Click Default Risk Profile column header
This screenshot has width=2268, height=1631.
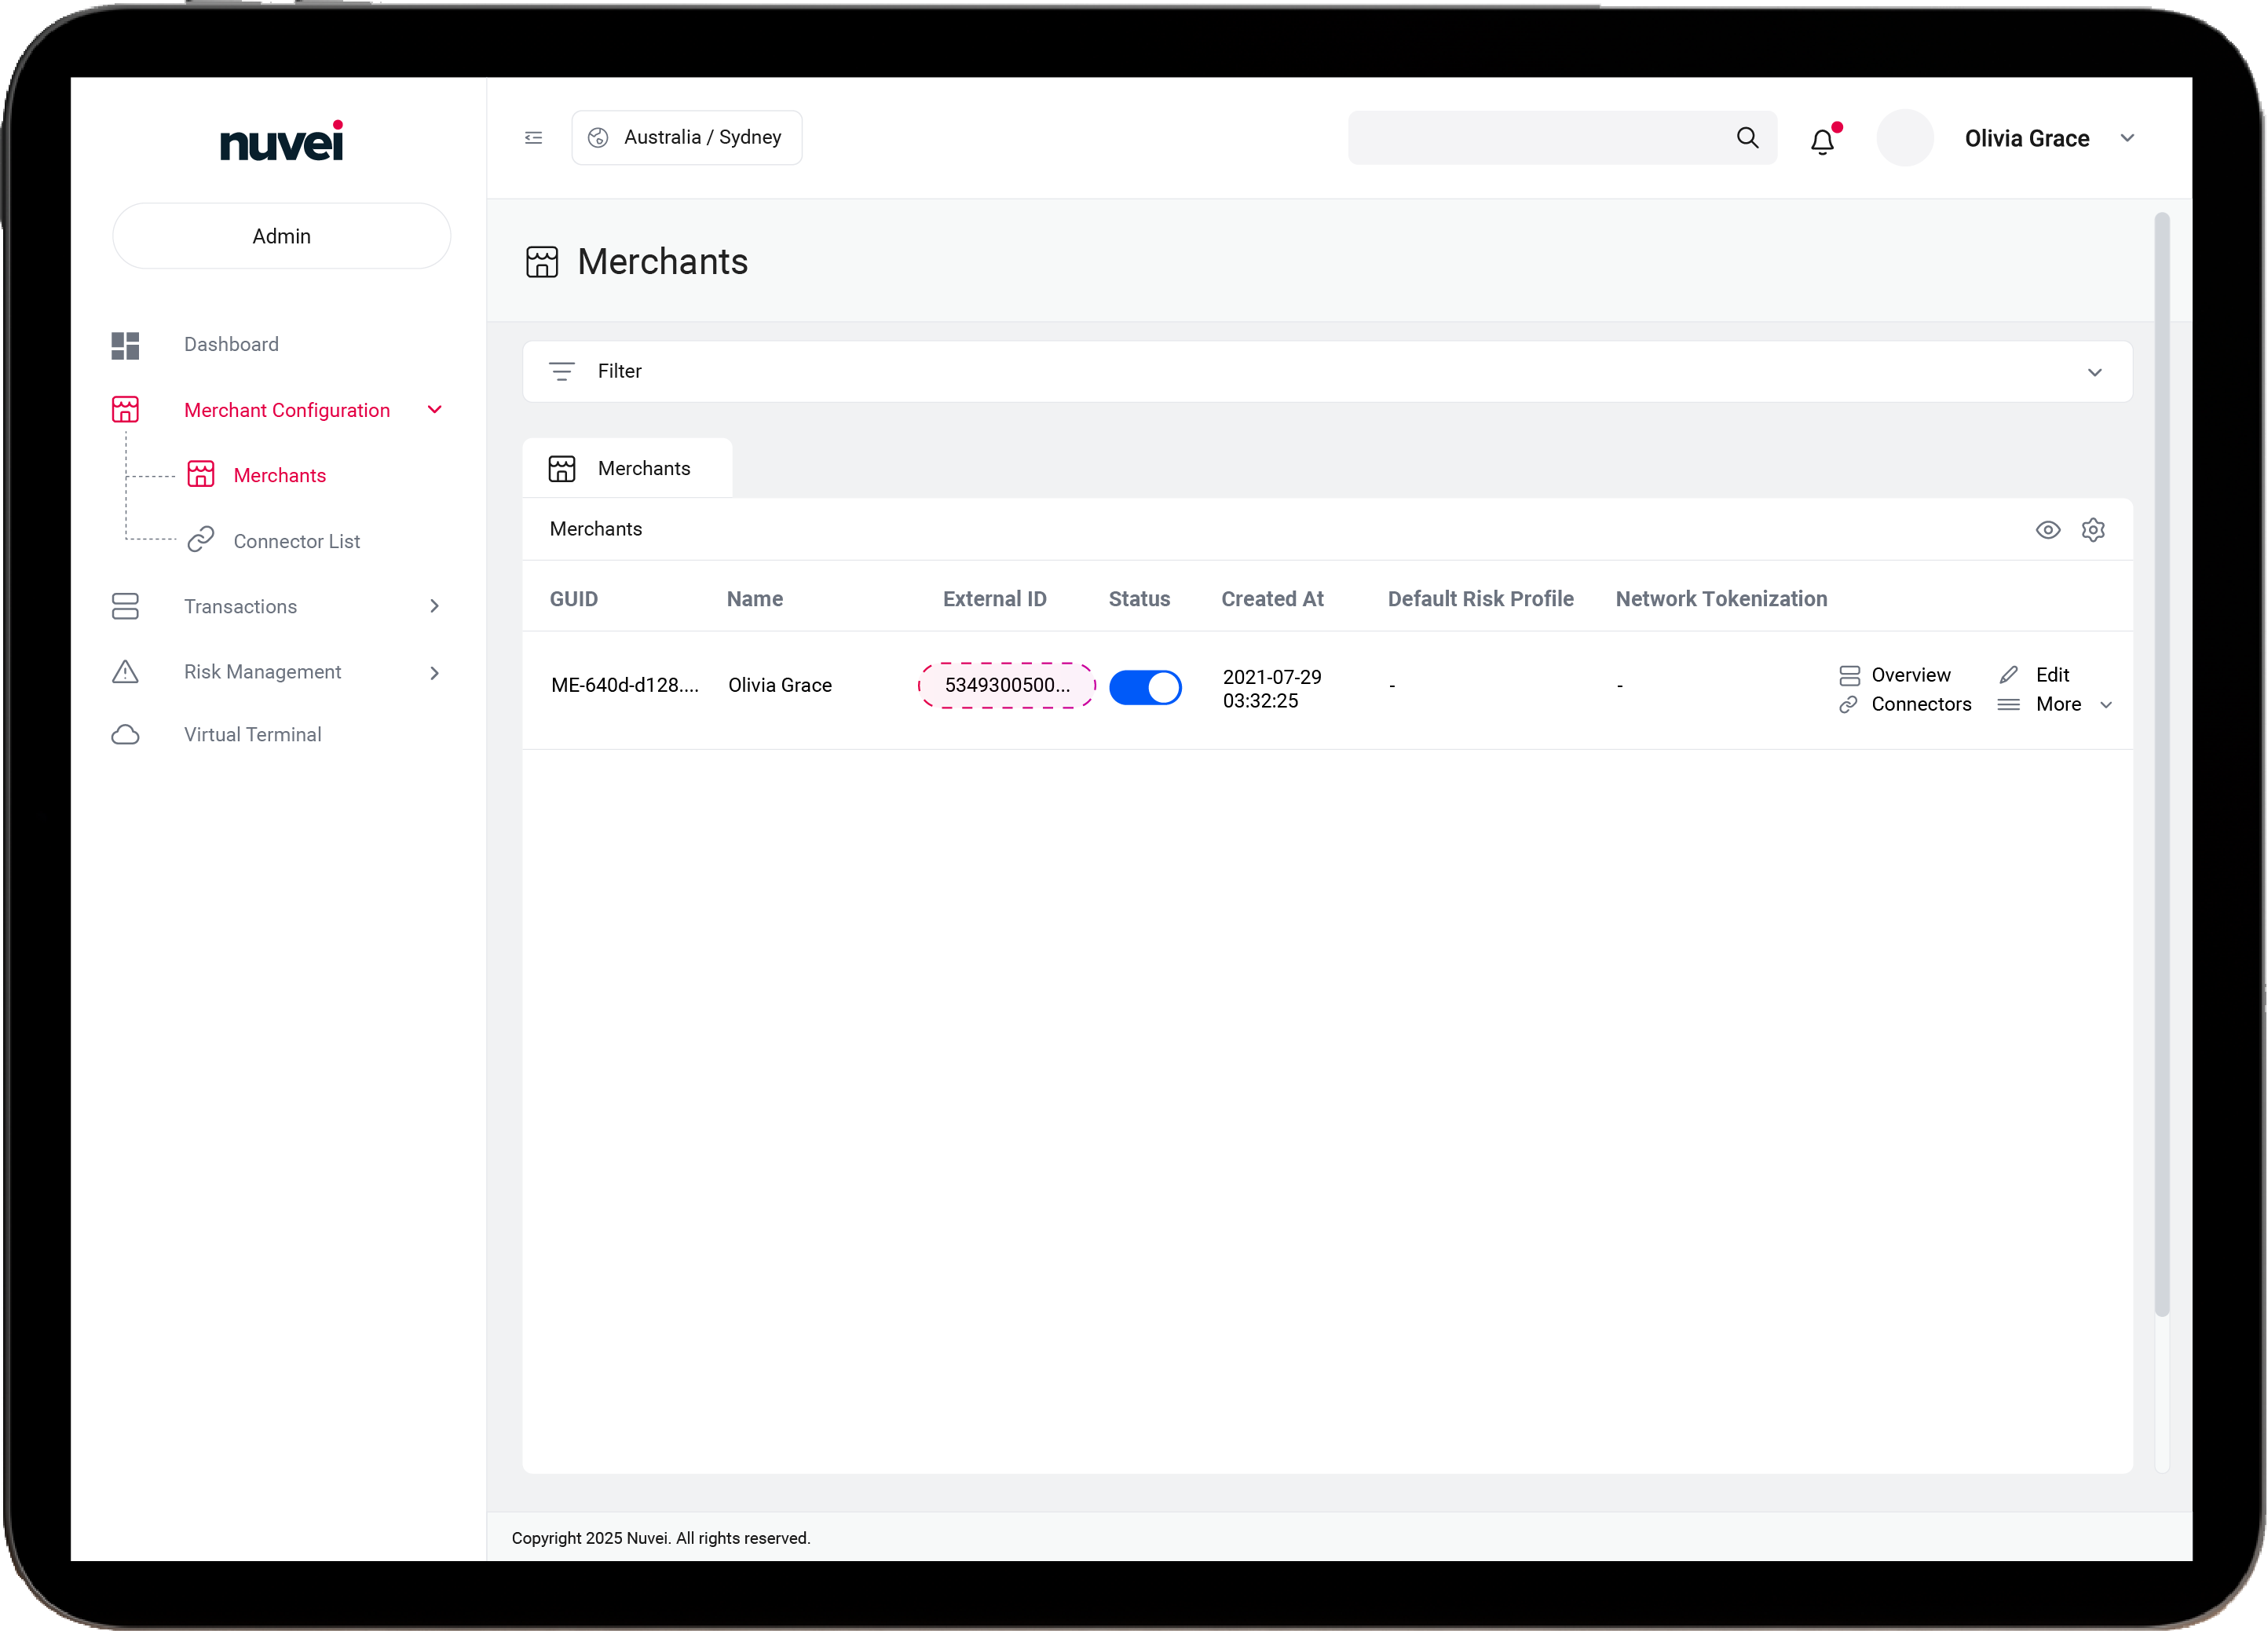click(x=1480, y=599)
